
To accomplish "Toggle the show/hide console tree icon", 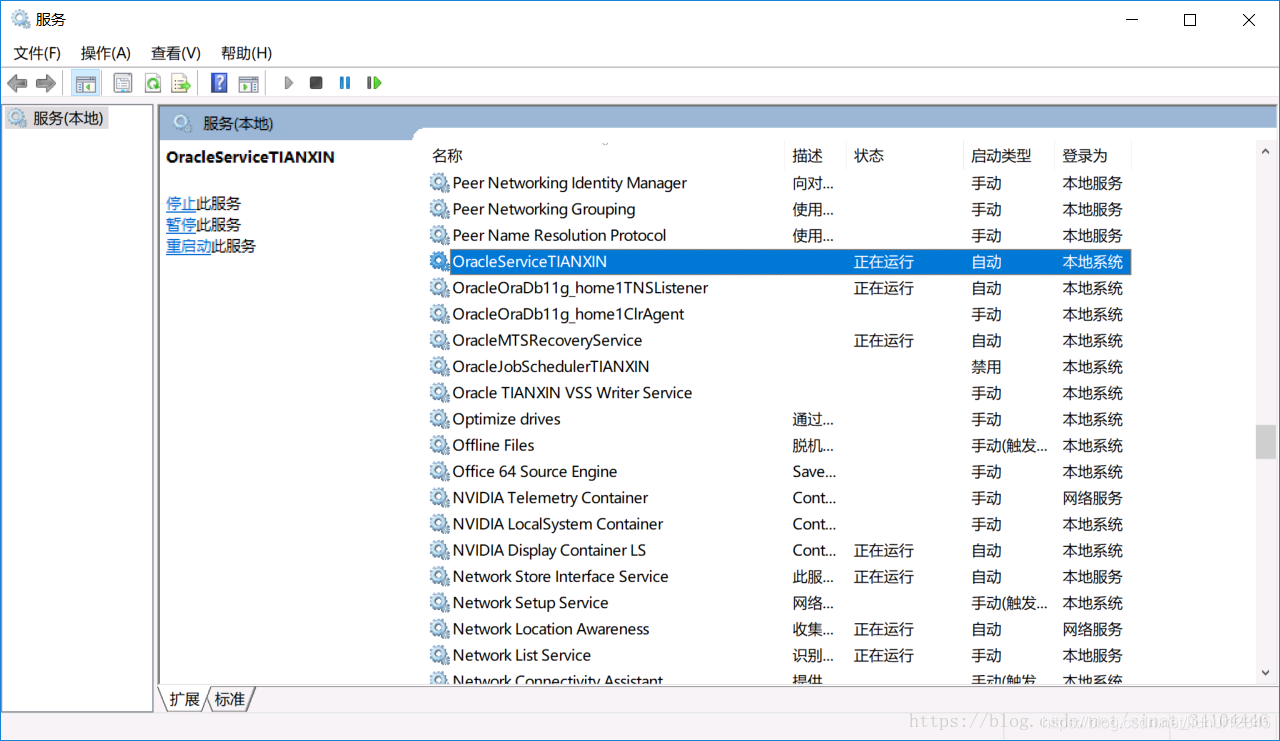I will tap(86, 83).
